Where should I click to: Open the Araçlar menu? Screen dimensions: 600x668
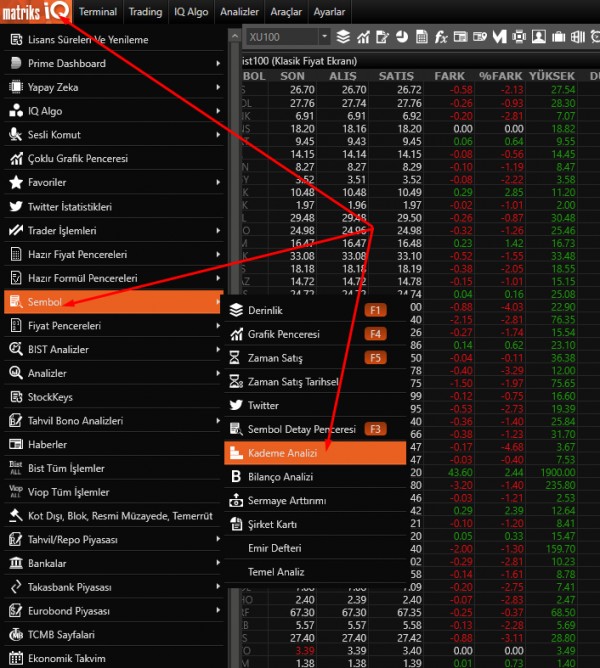[x=286, y=12]
